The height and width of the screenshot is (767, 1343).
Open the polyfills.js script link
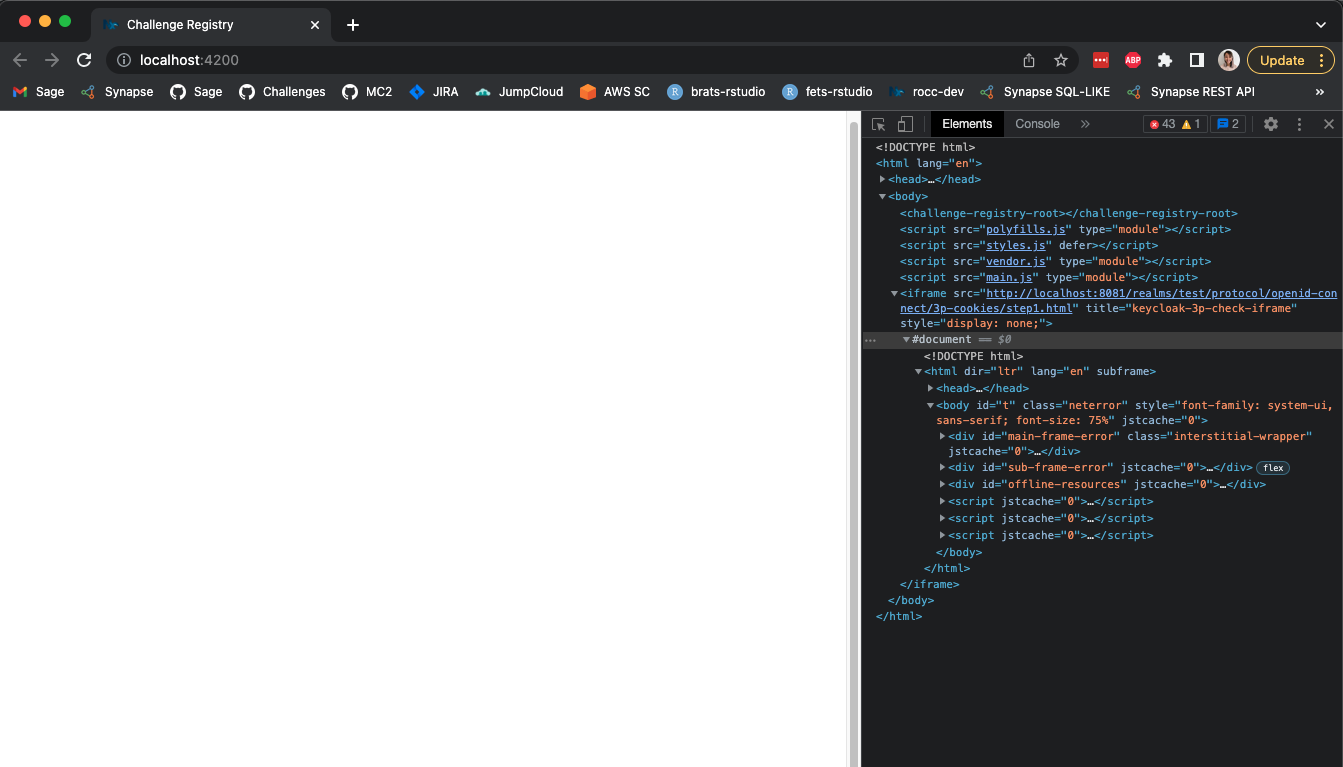coord(1026,229)
